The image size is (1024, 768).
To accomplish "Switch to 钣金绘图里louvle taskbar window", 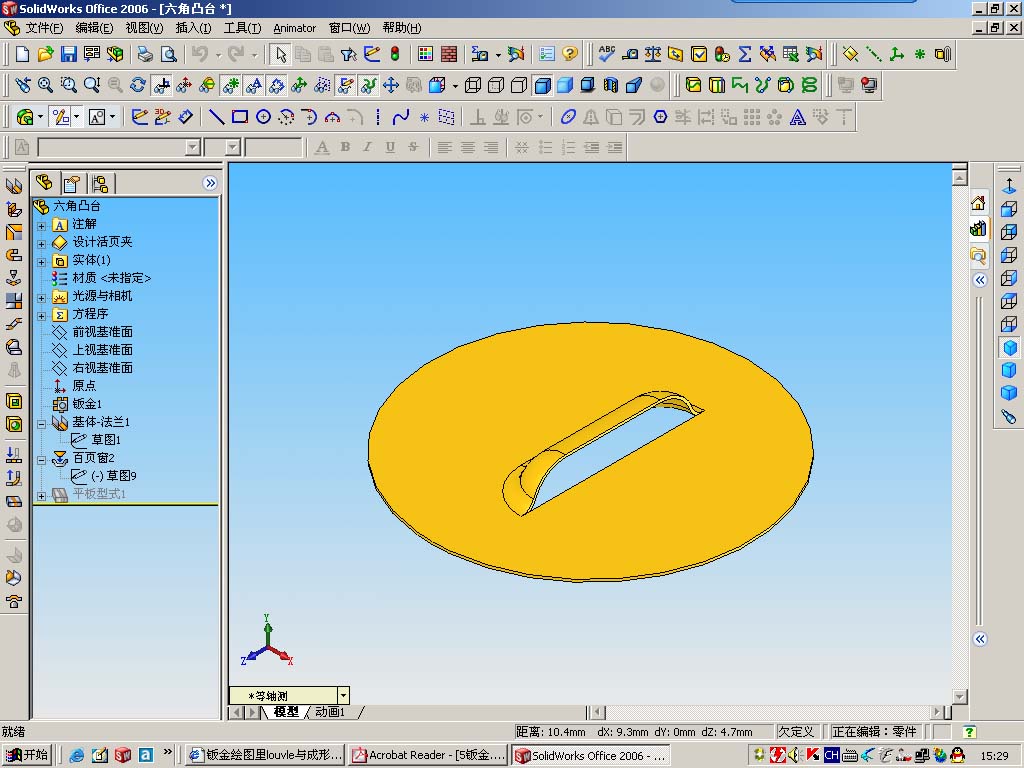I will 264,755.
